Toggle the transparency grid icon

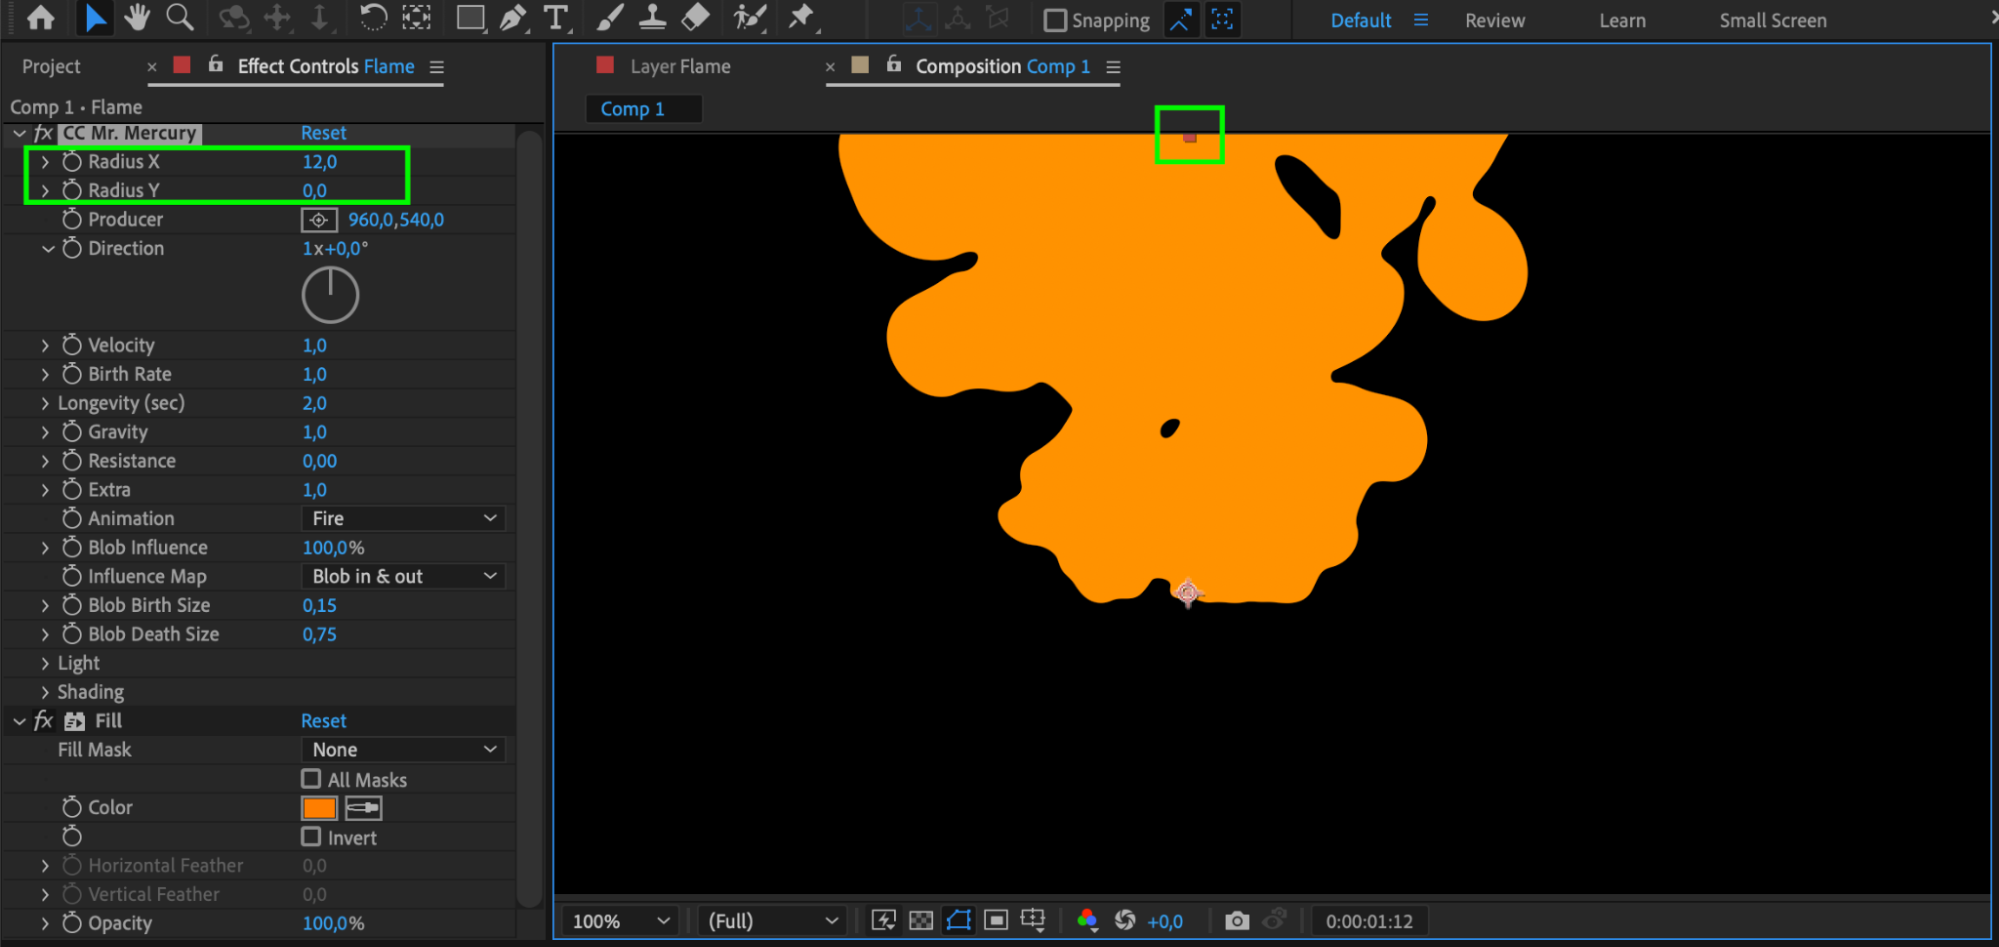point(921,920)
